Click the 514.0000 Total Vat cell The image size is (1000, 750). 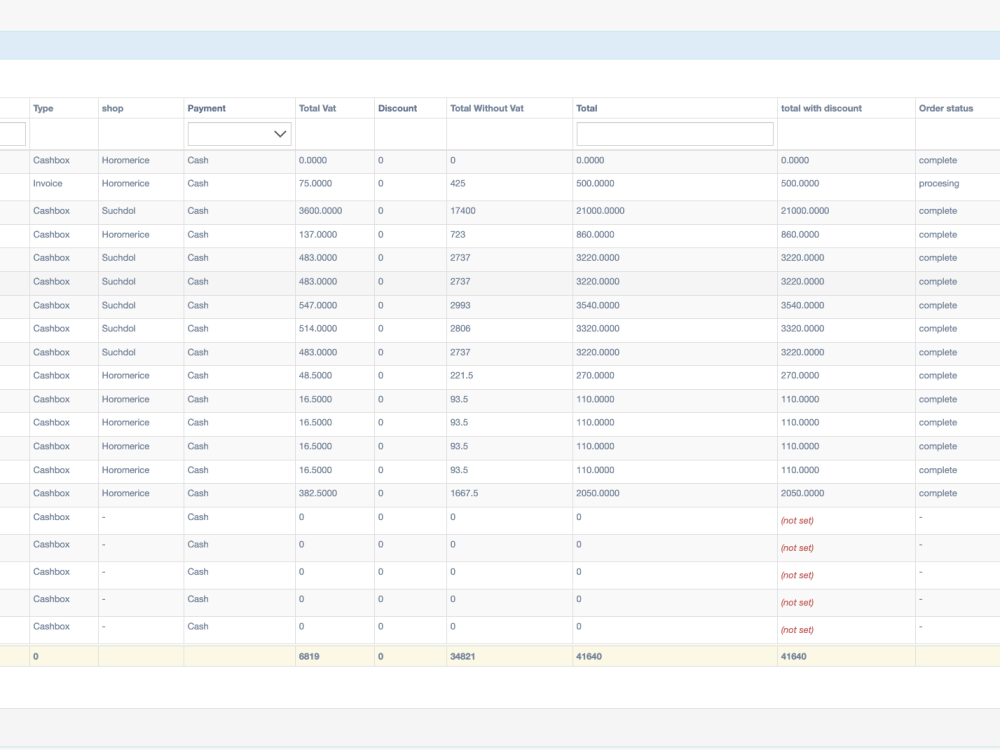coord(318,329)
